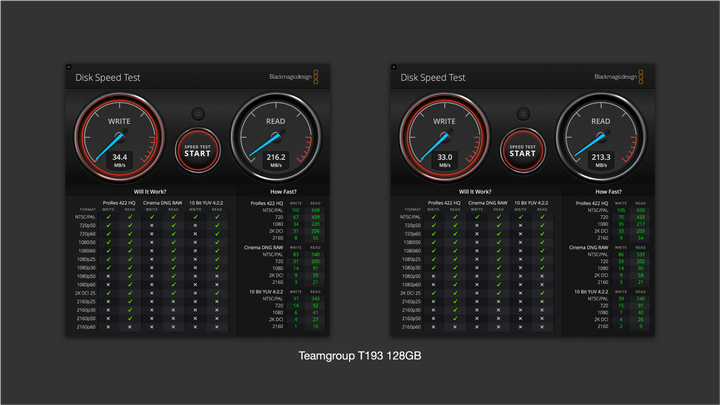The width and height of the screenshot is (720, 405).
Task: Click 'Will It Work?' heading in right window
Action: click(475, 191)
